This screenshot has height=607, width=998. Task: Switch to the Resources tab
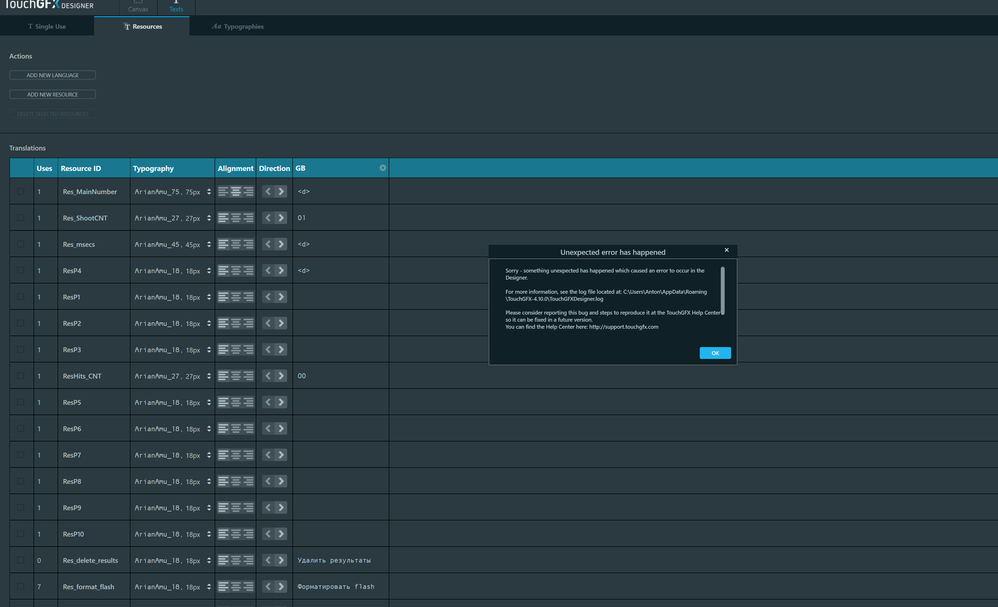(142, 26)
